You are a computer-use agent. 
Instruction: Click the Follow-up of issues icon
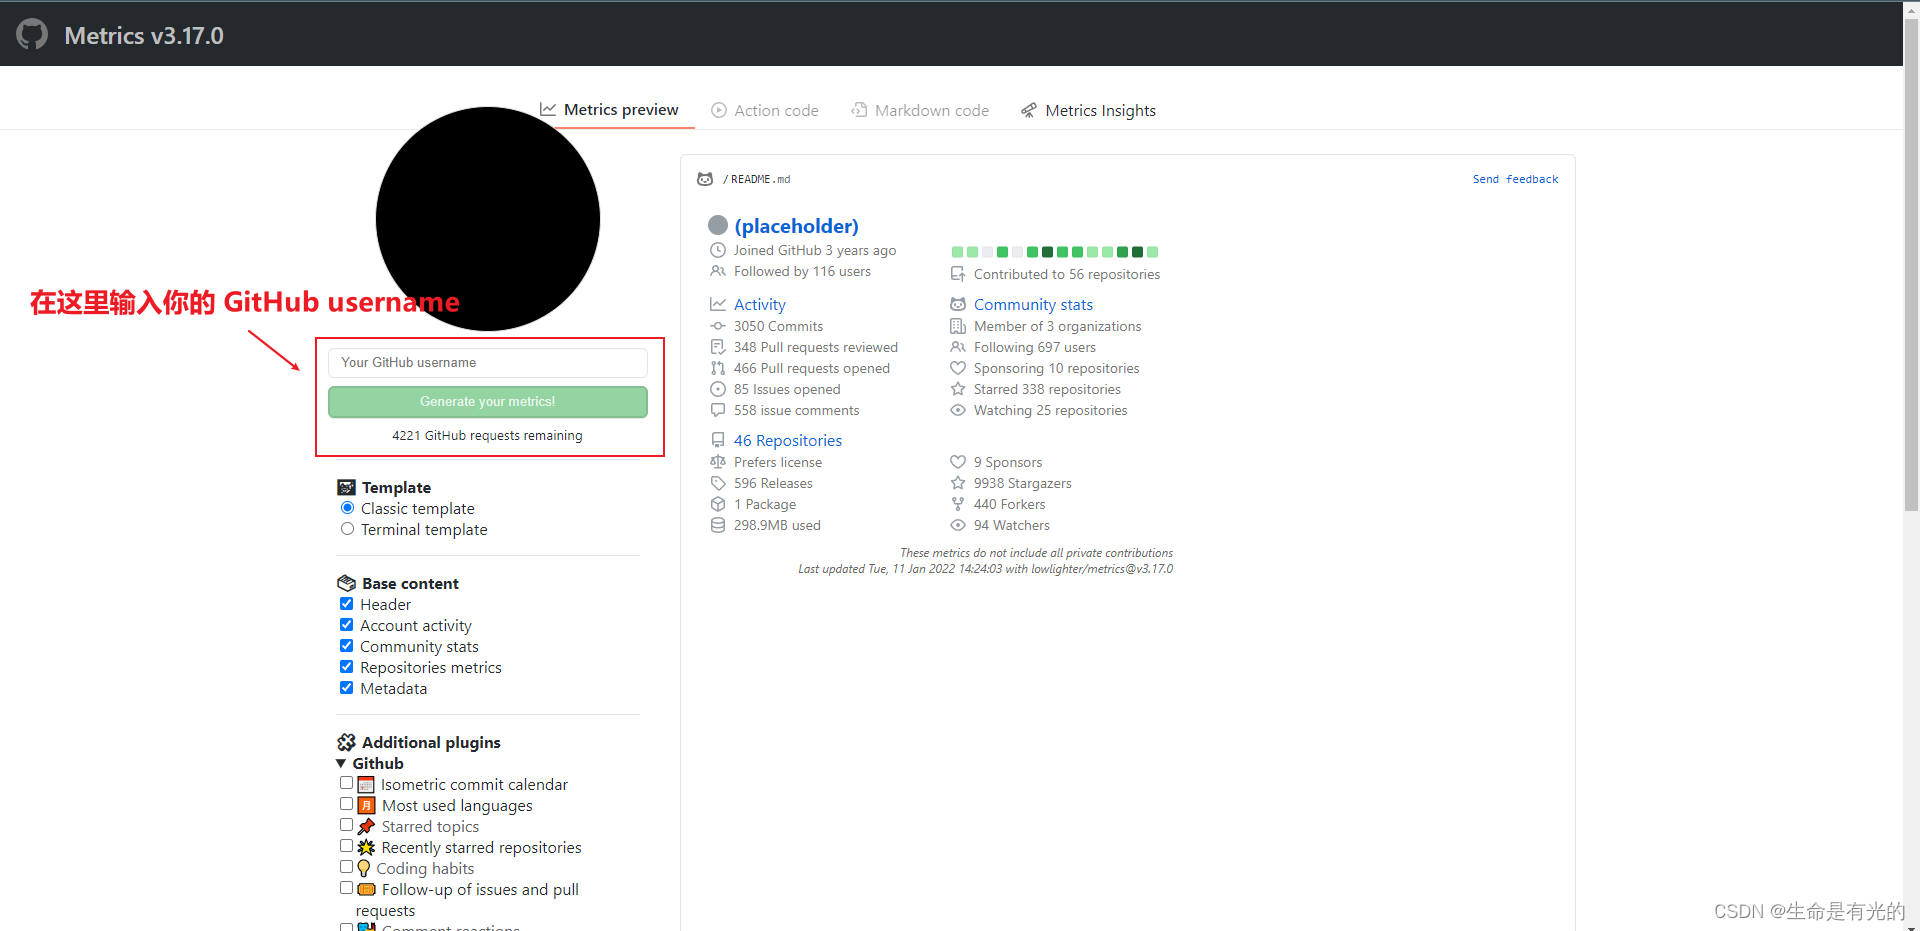pos(367,890)
